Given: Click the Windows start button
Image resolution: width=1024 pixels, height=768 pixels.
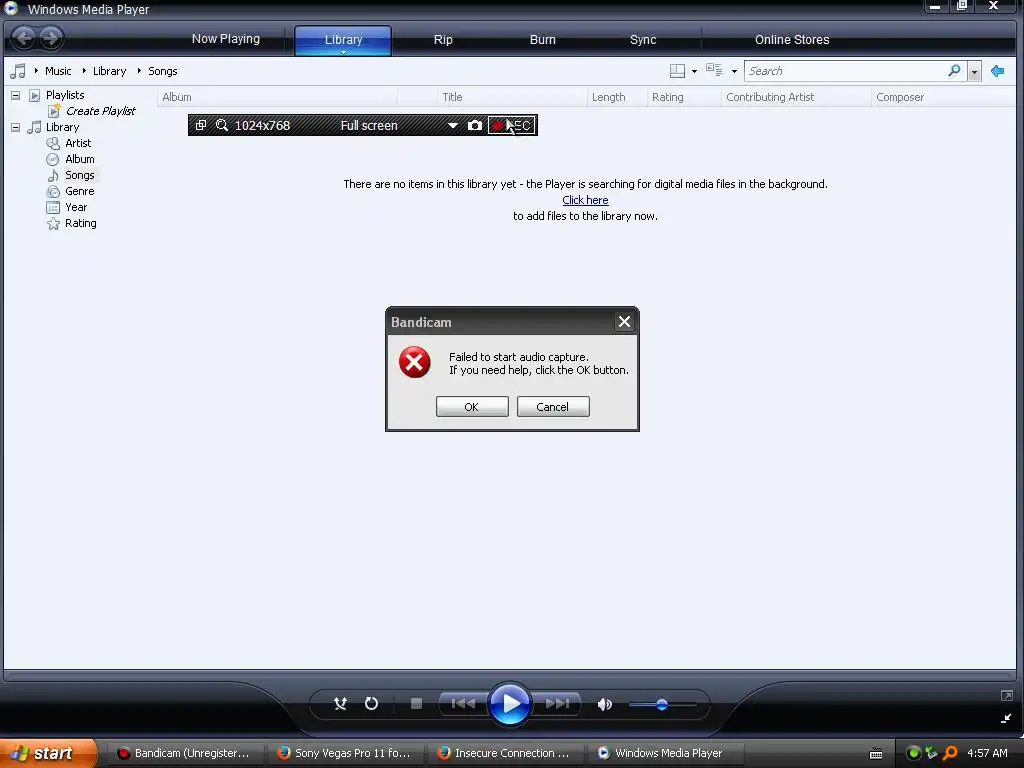Looking at the screenshot, I should coord(47,753).
